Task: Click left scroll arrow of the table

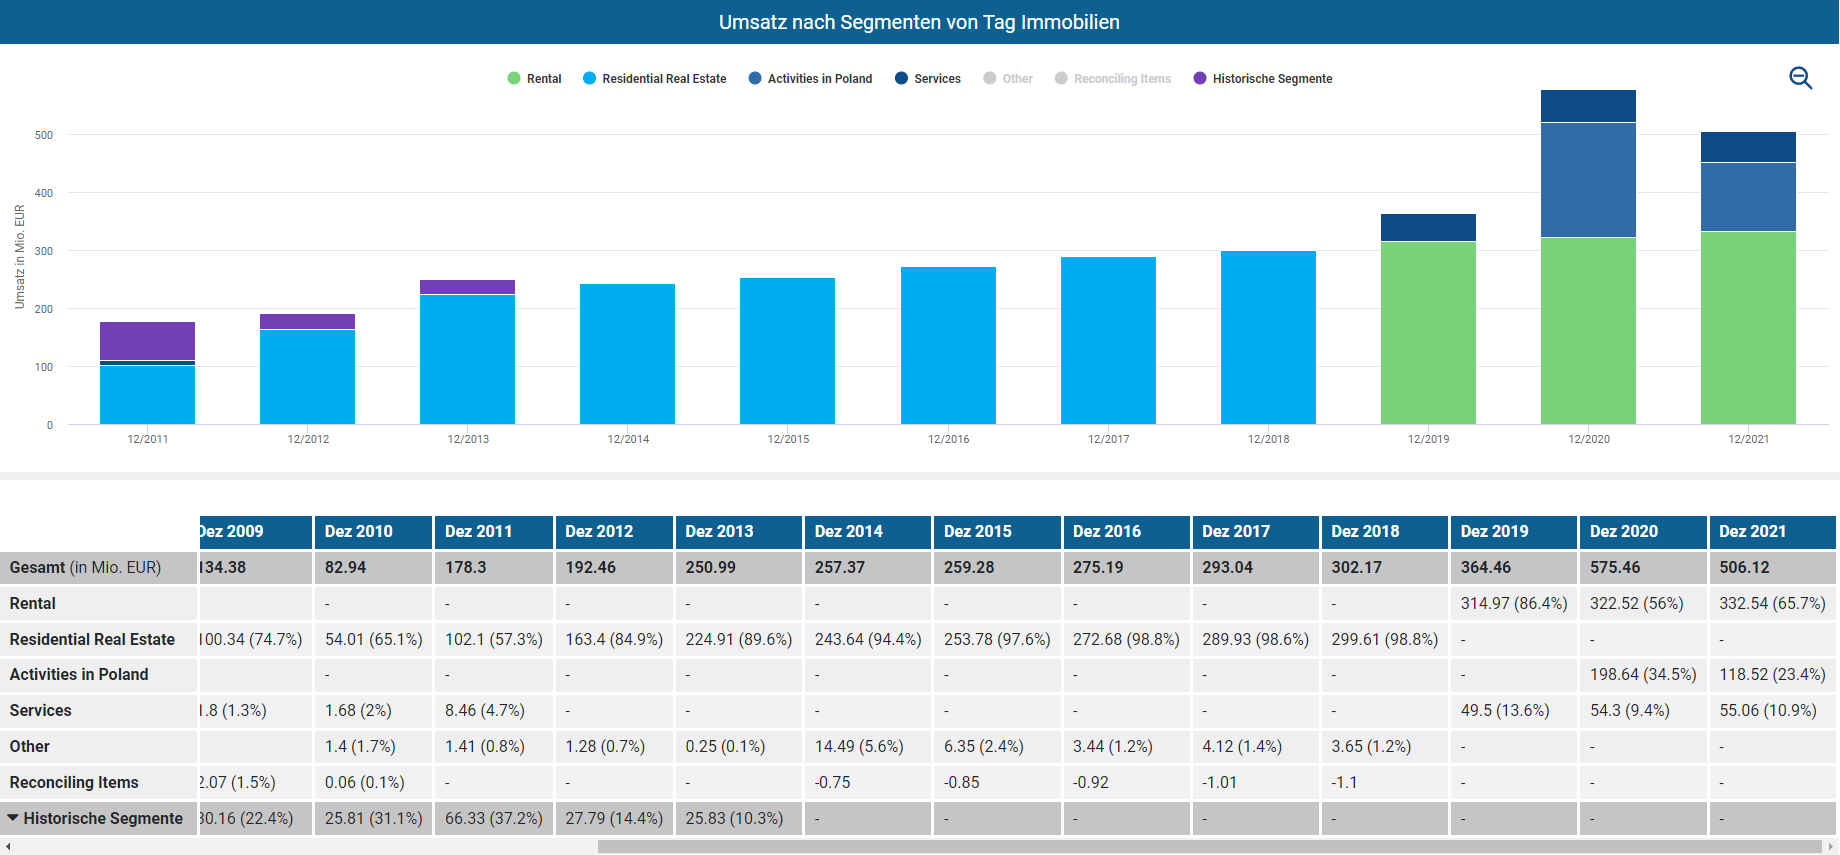Action: pyautogui.click(x=8, y=847)
